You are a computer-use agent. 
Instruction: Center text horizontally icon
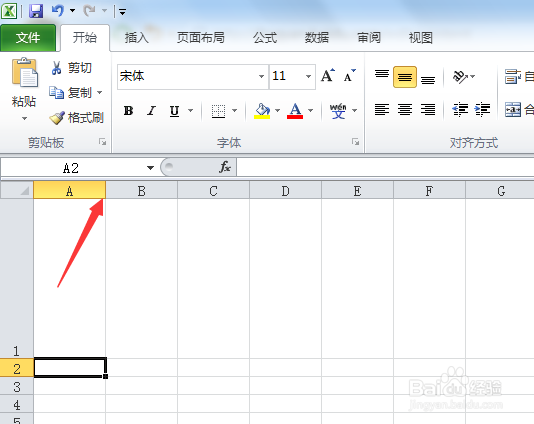[x=405, y=110]
